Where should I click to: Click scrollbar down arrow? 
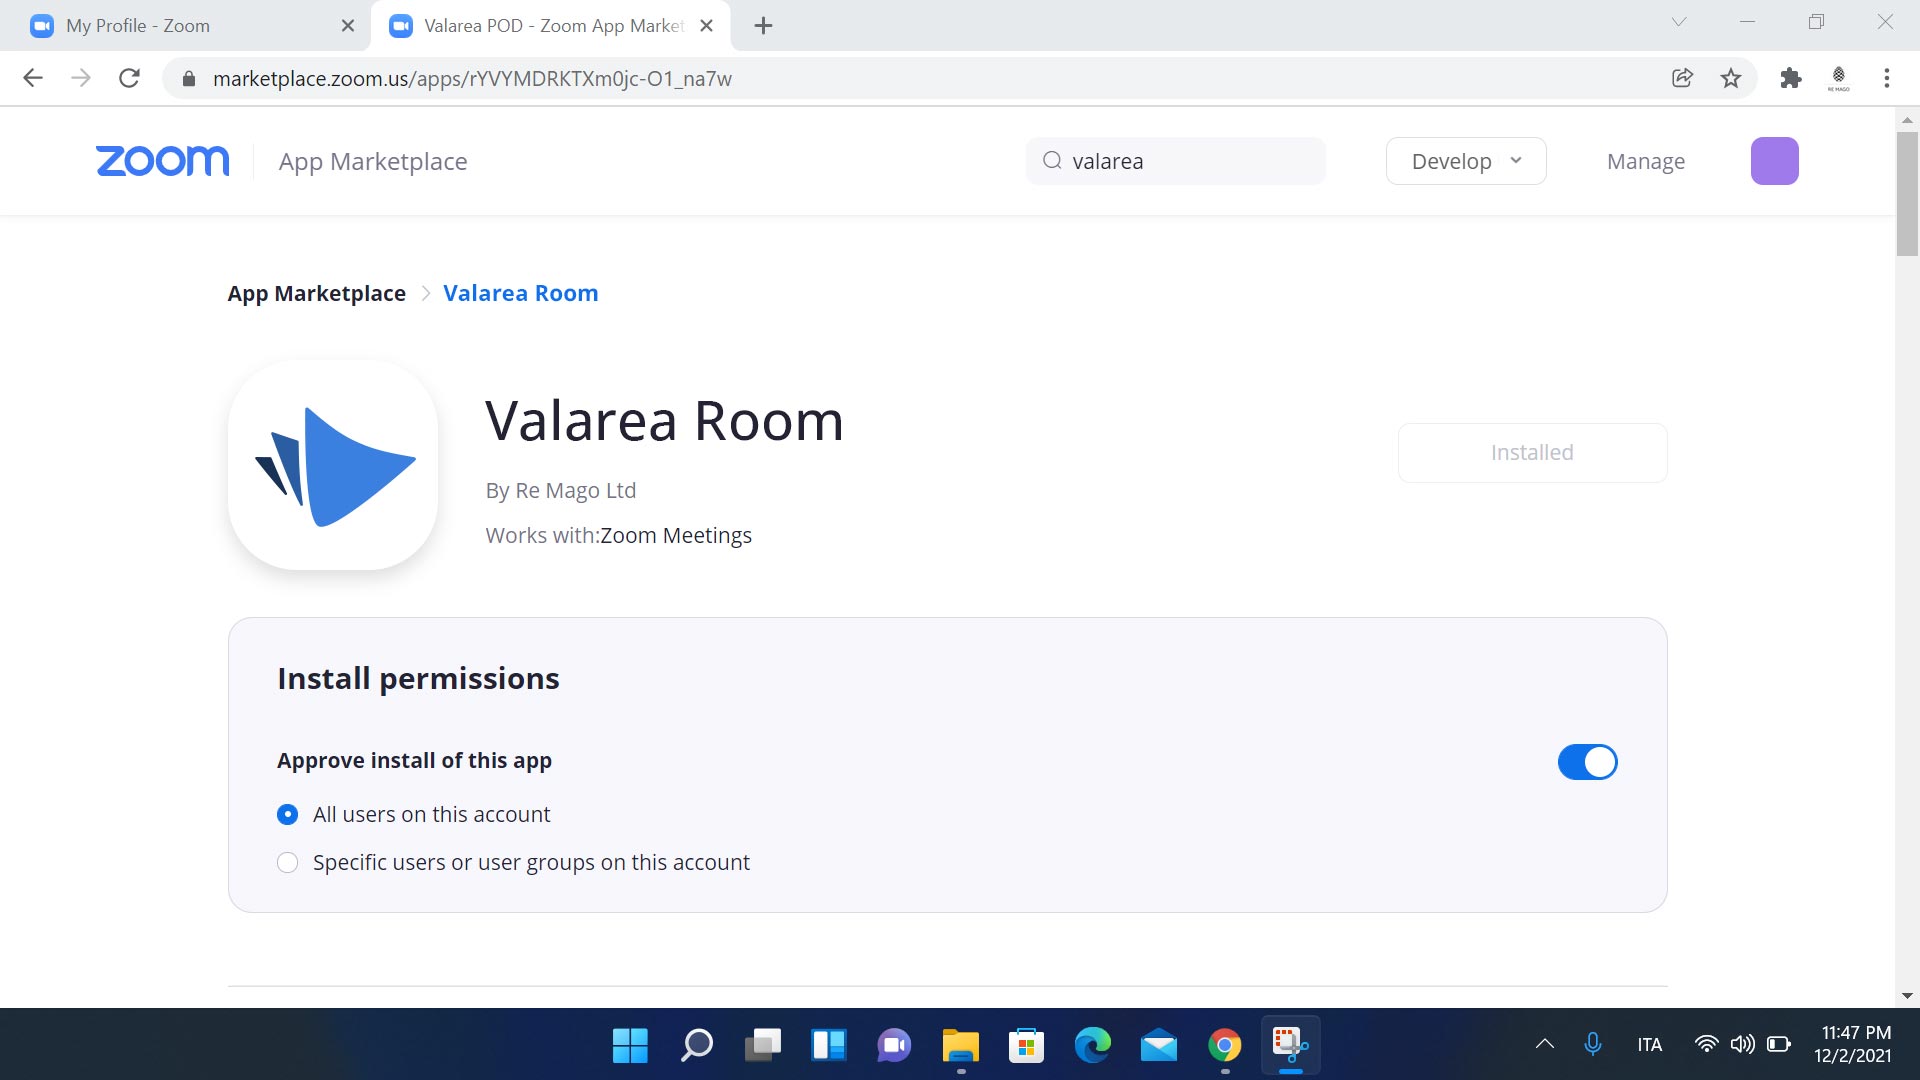(x=1907, y=996)
